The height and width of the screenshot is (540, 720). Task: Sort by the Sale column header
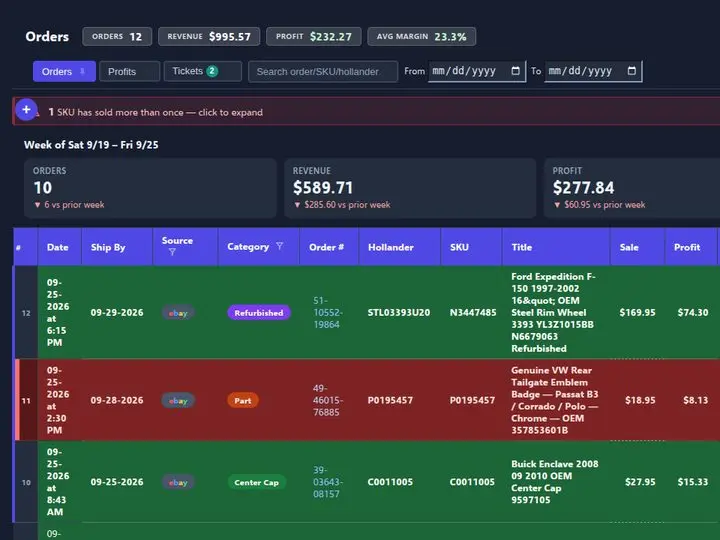tap(637, 247)
